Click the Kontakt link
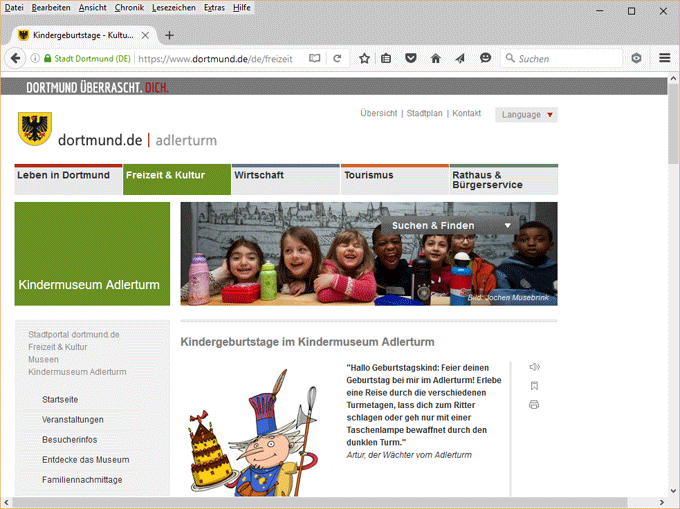Screen dimensions: 680x509 tap(467, 113)
